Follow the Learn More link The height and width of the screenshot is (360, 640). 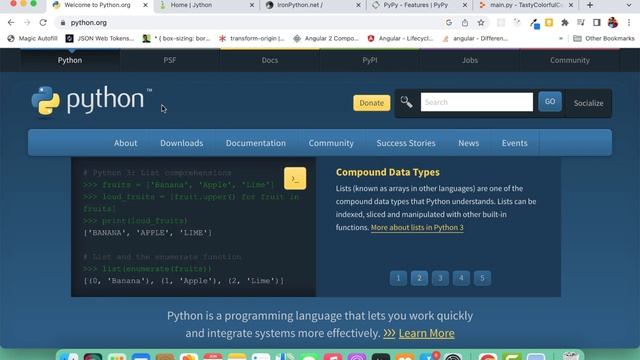pyautogui.click(x=427, y=333)
